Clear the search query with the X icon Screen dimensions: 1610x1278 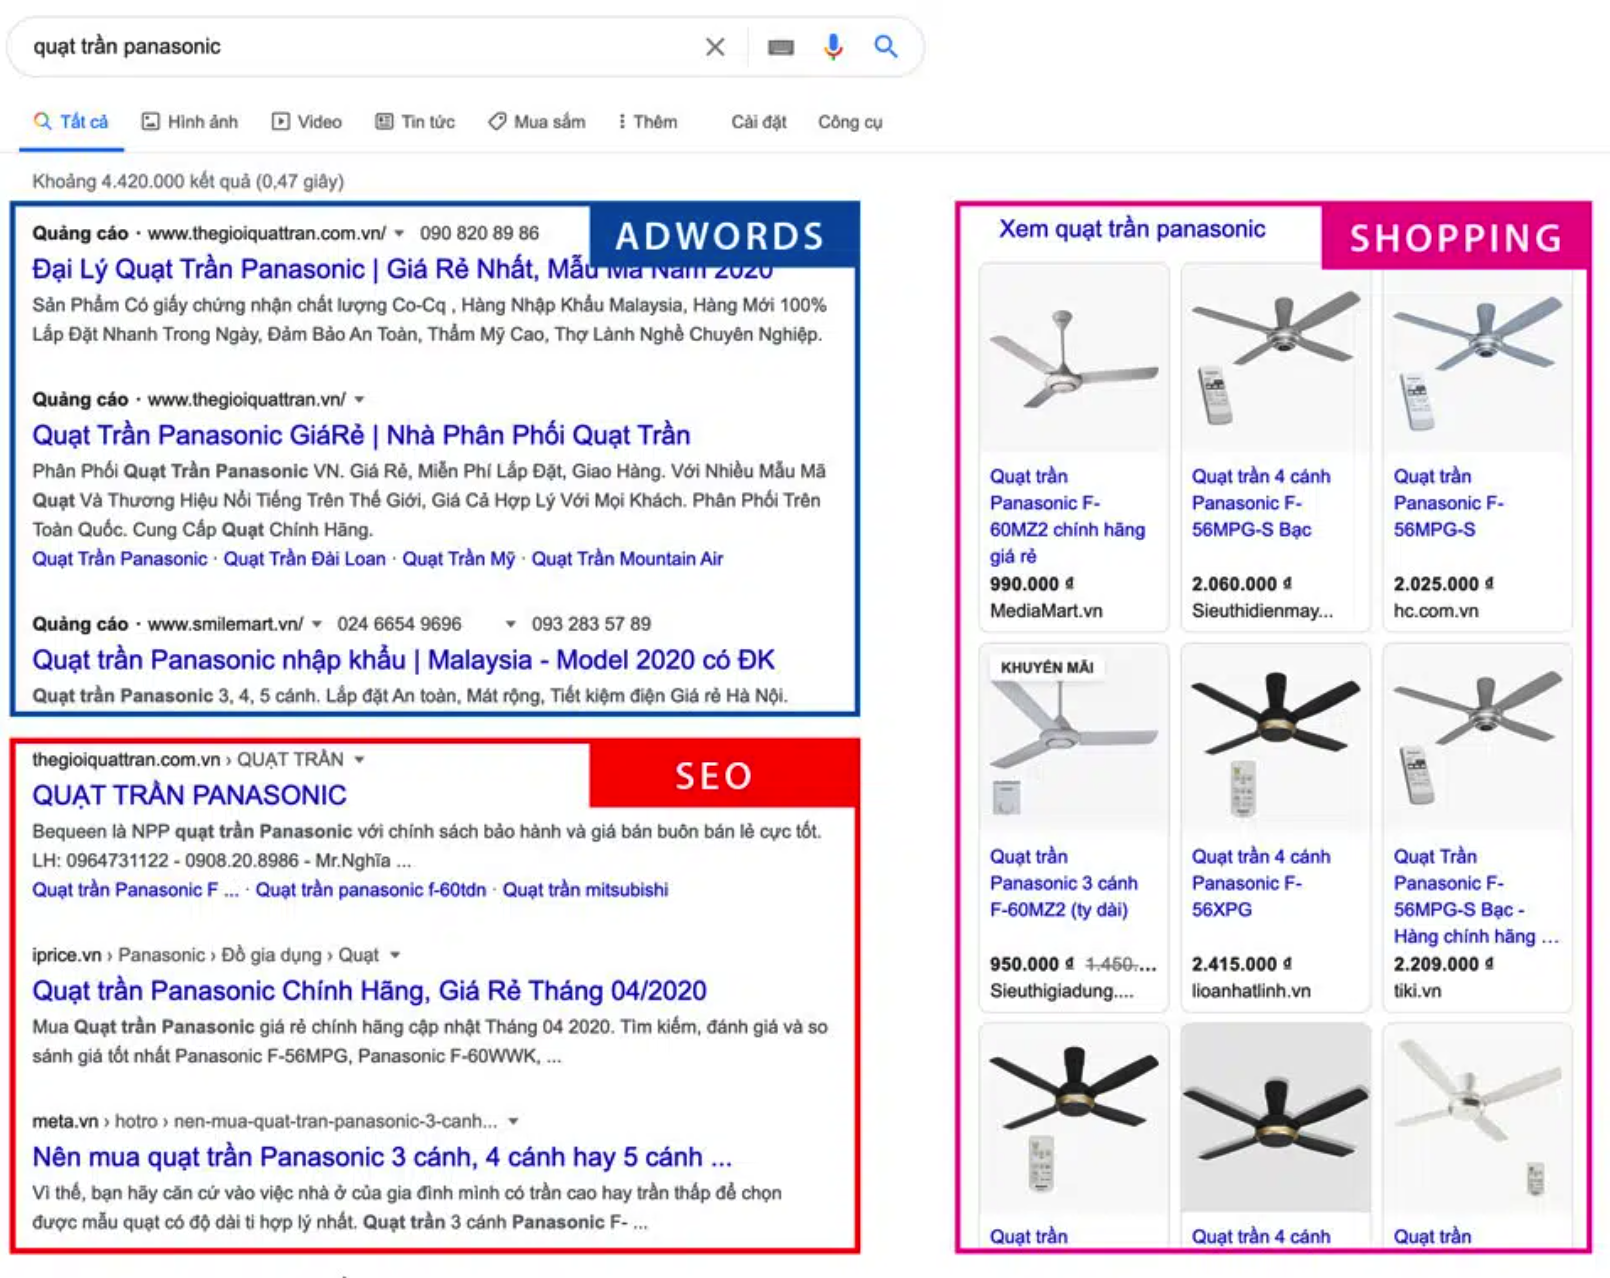click(x=716, y=45)
